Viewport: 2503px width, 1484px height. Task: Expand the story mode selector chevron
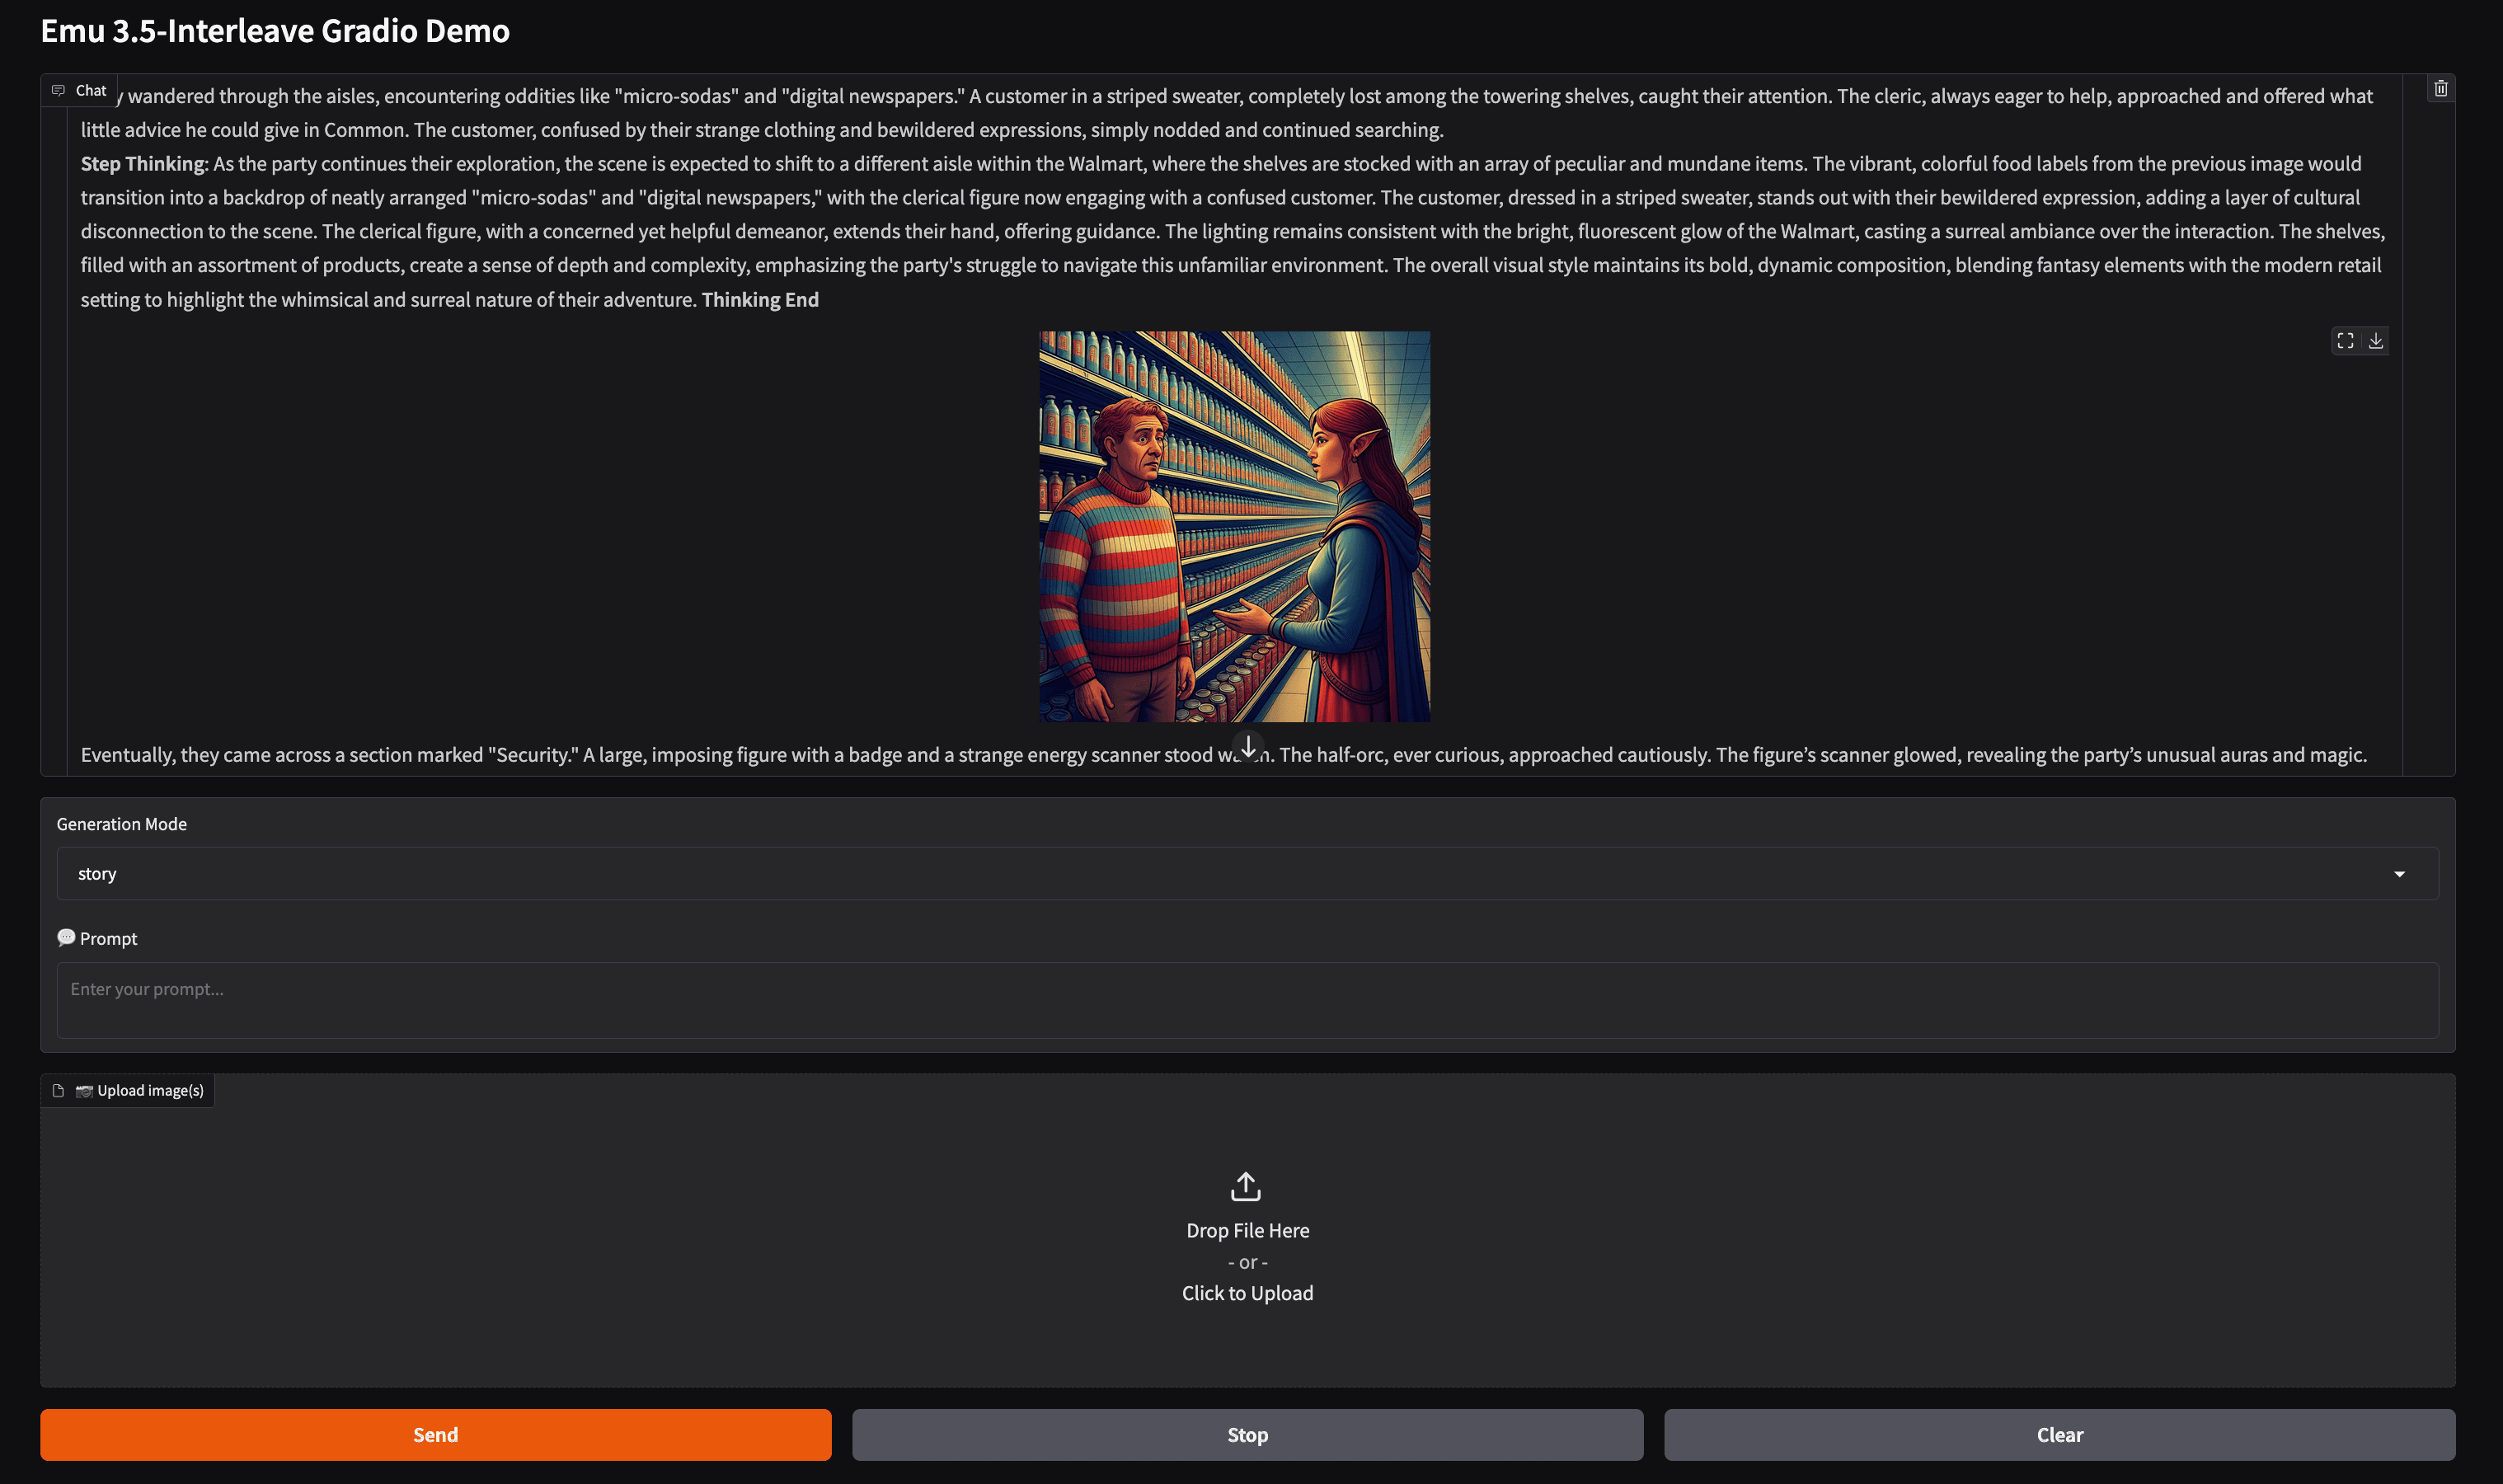tap(2400, 873)
